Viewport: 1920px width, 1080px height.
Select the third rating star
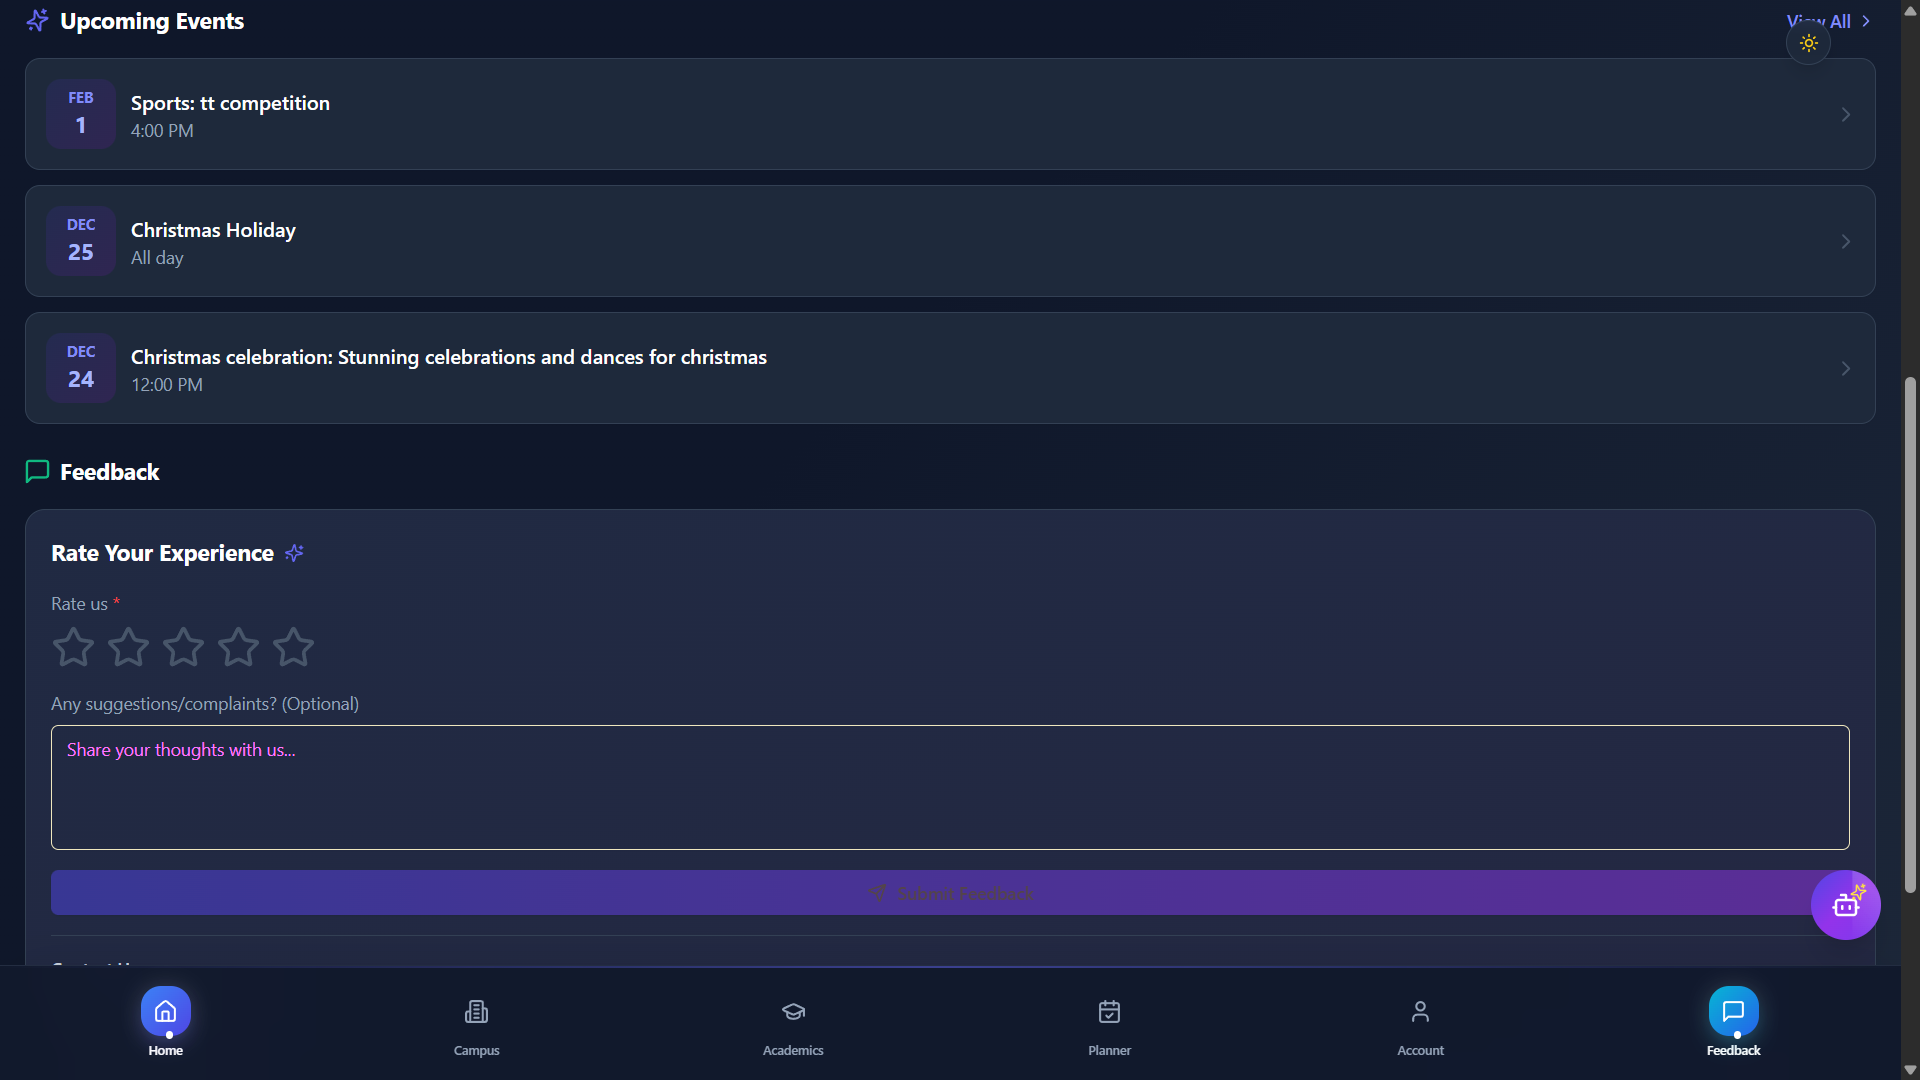tap(183, 647)
